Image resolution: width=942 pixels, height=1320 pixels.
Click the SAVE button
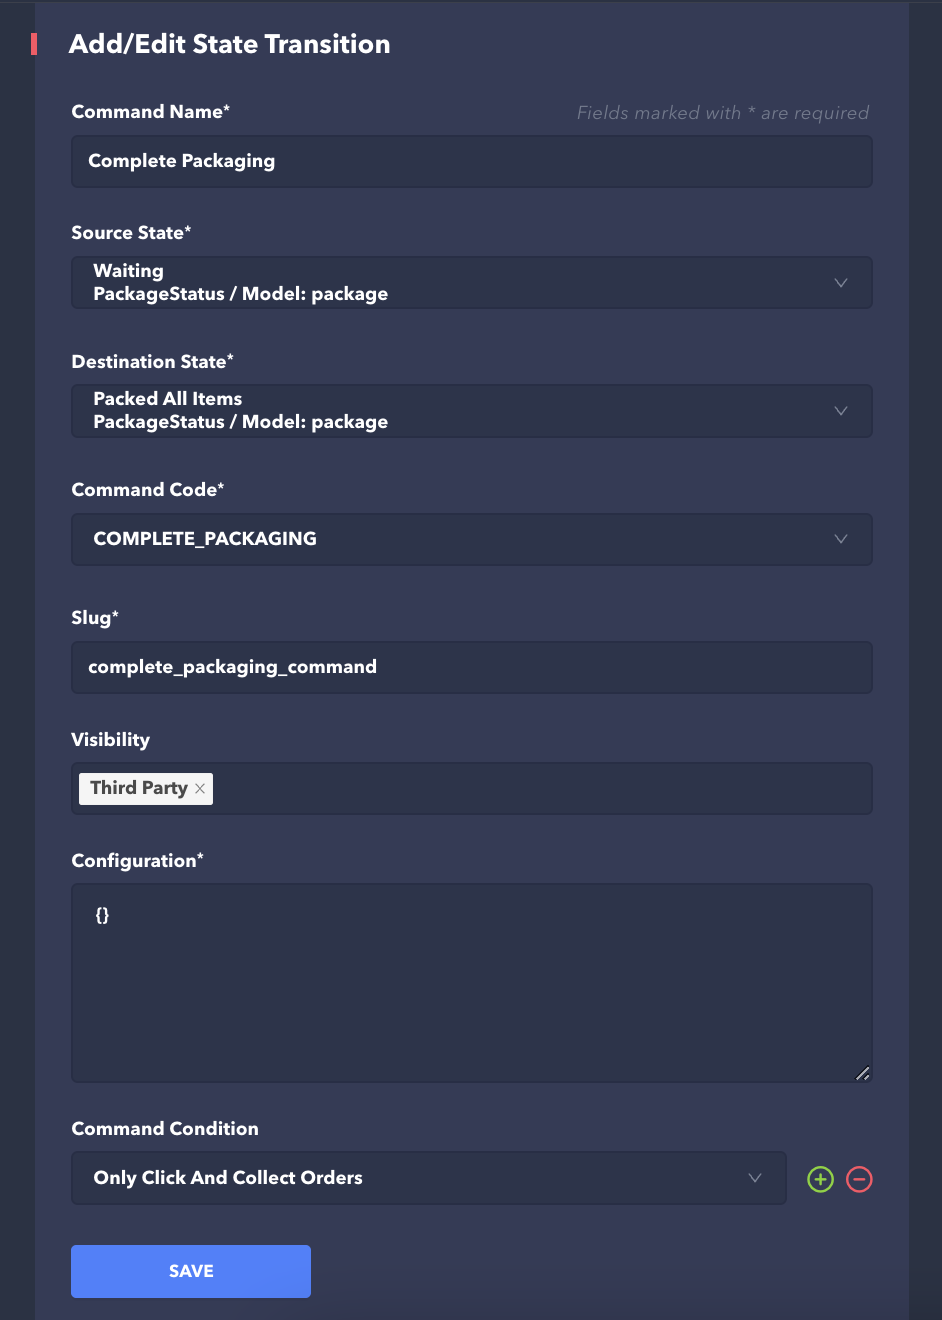pos(191,1271)
